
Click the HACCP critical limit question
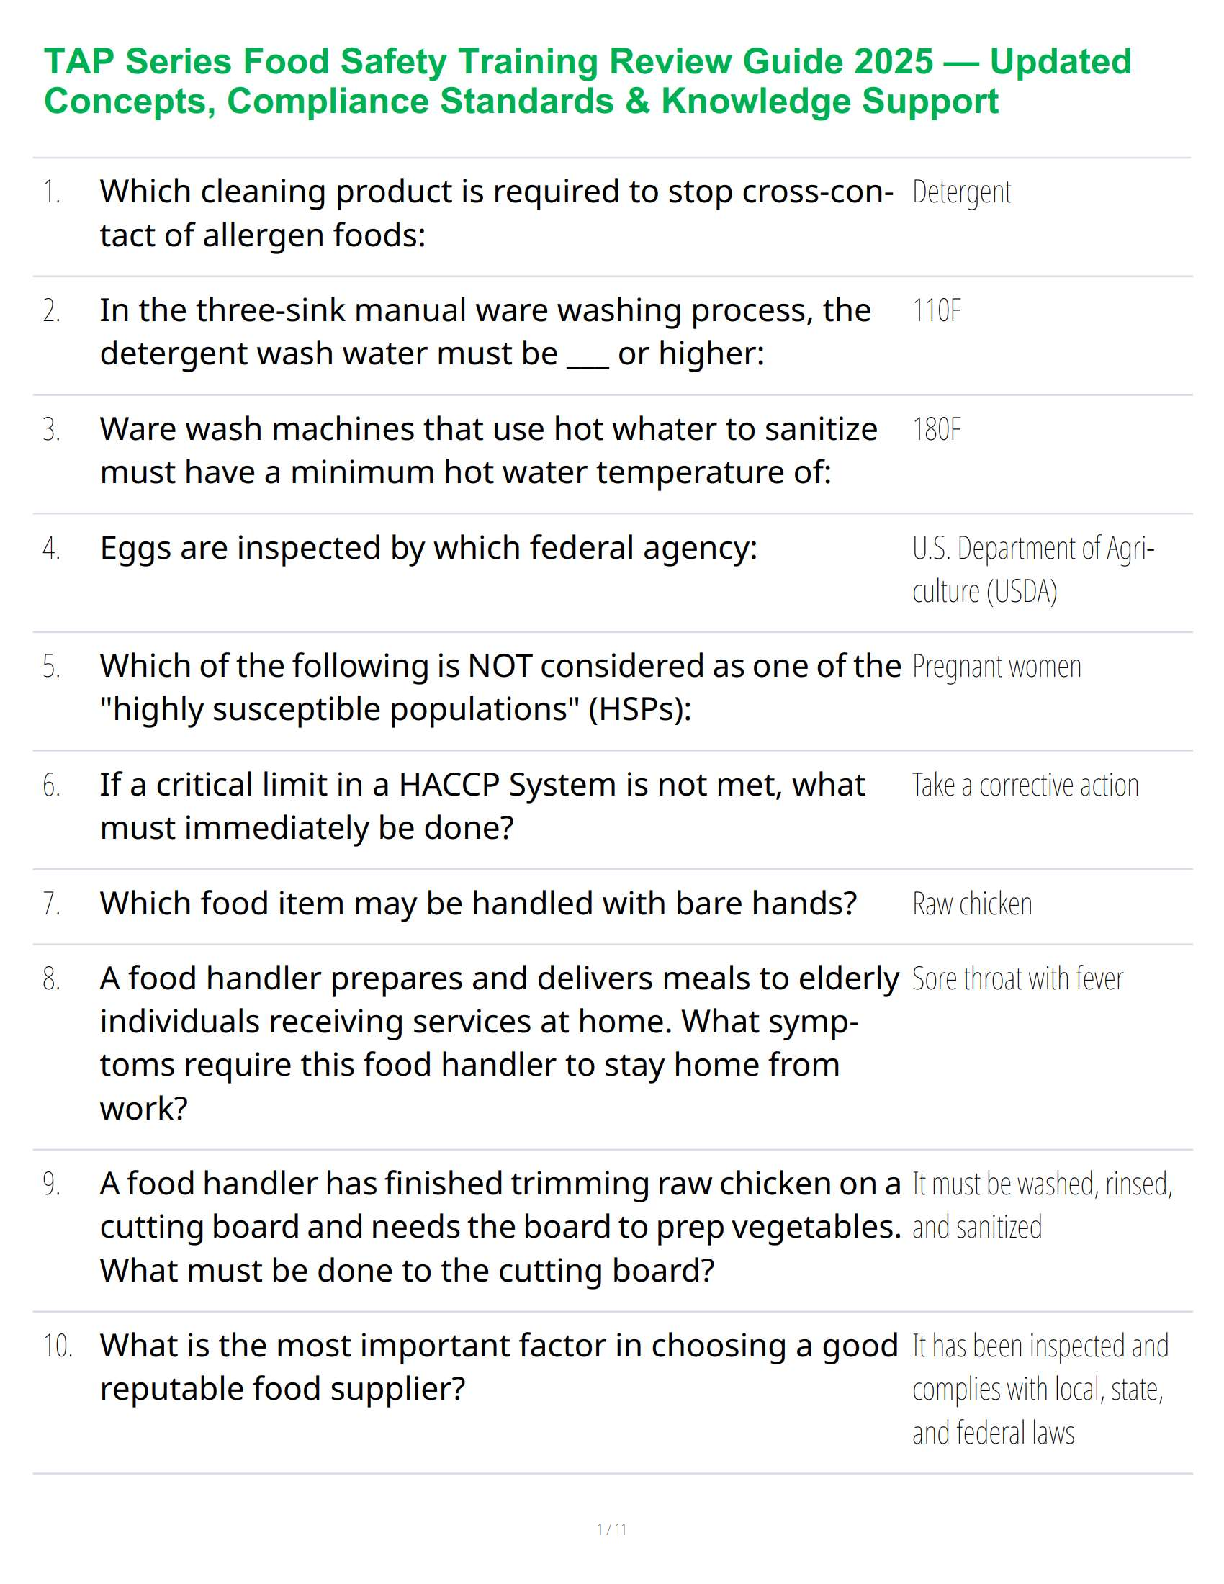coord(482,807)
